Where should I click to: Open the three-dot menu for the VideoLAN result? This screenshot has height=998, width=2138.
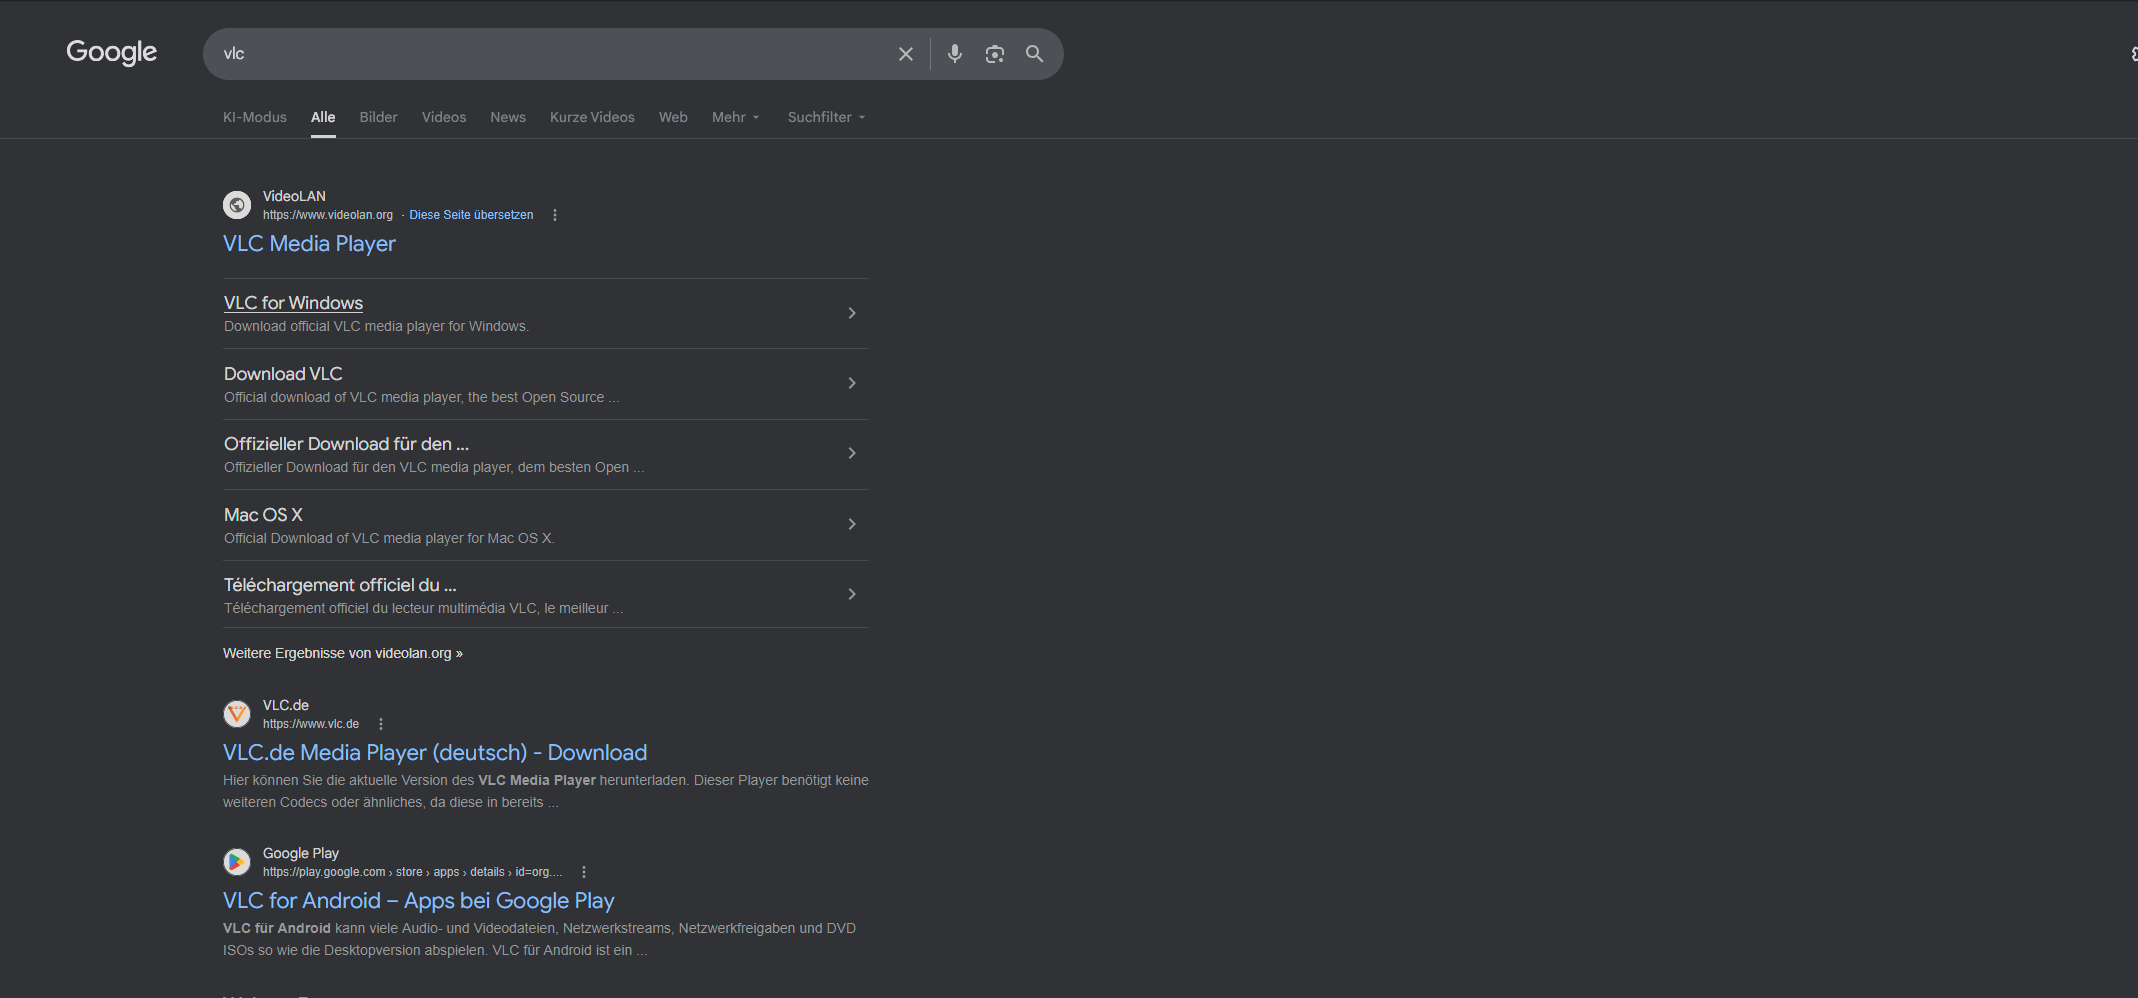pos(555,215)
